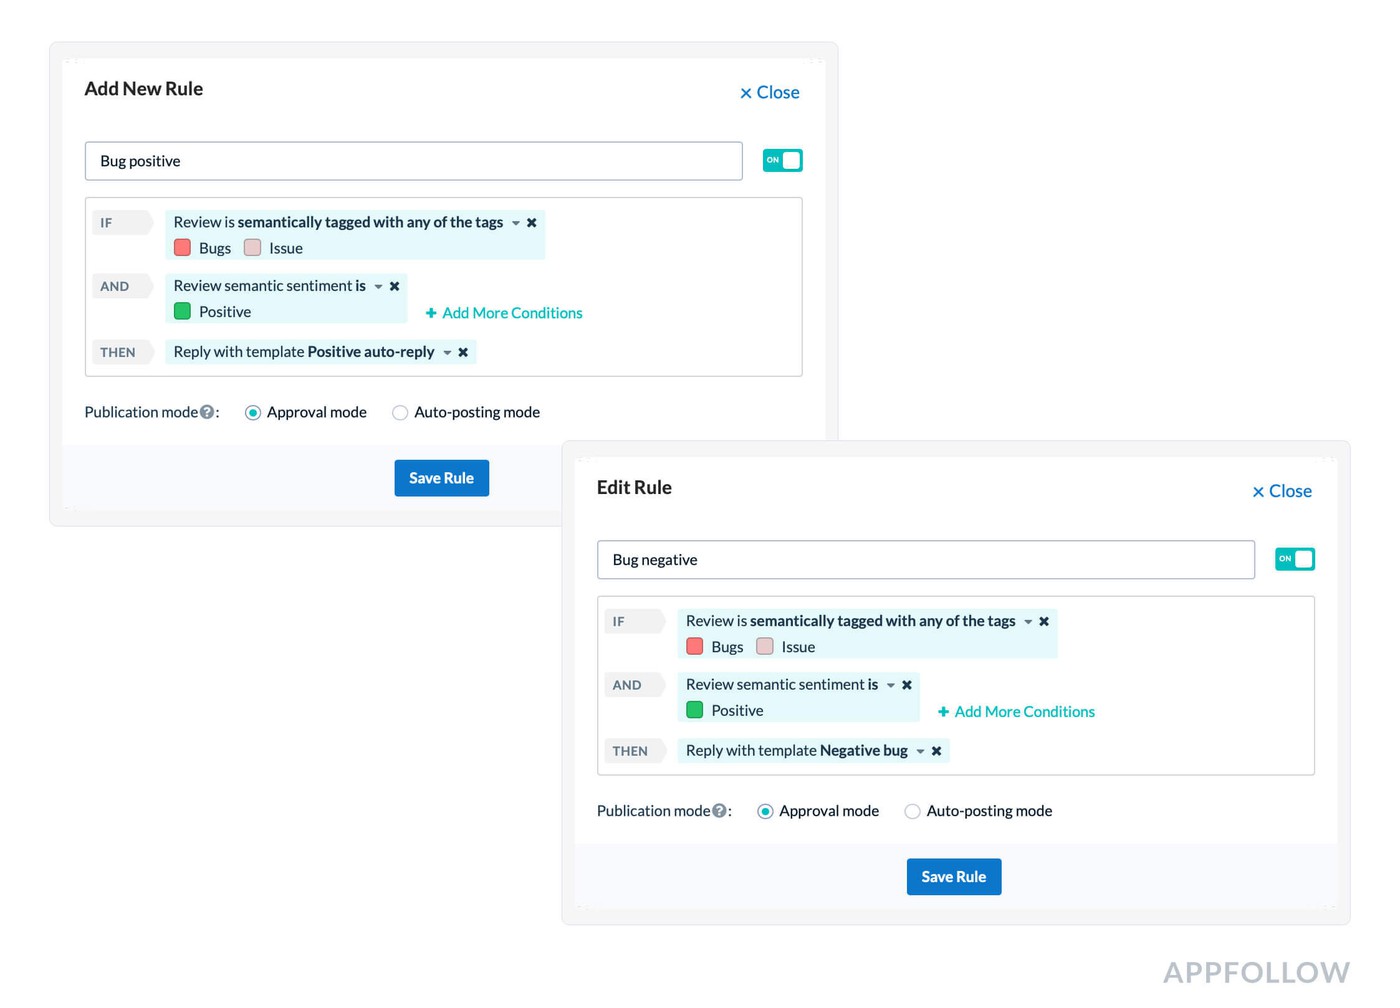The width and height of the screenshot is (1400, 1008).
Task: Delete the Negative bug template action
Action: [937, 751]
